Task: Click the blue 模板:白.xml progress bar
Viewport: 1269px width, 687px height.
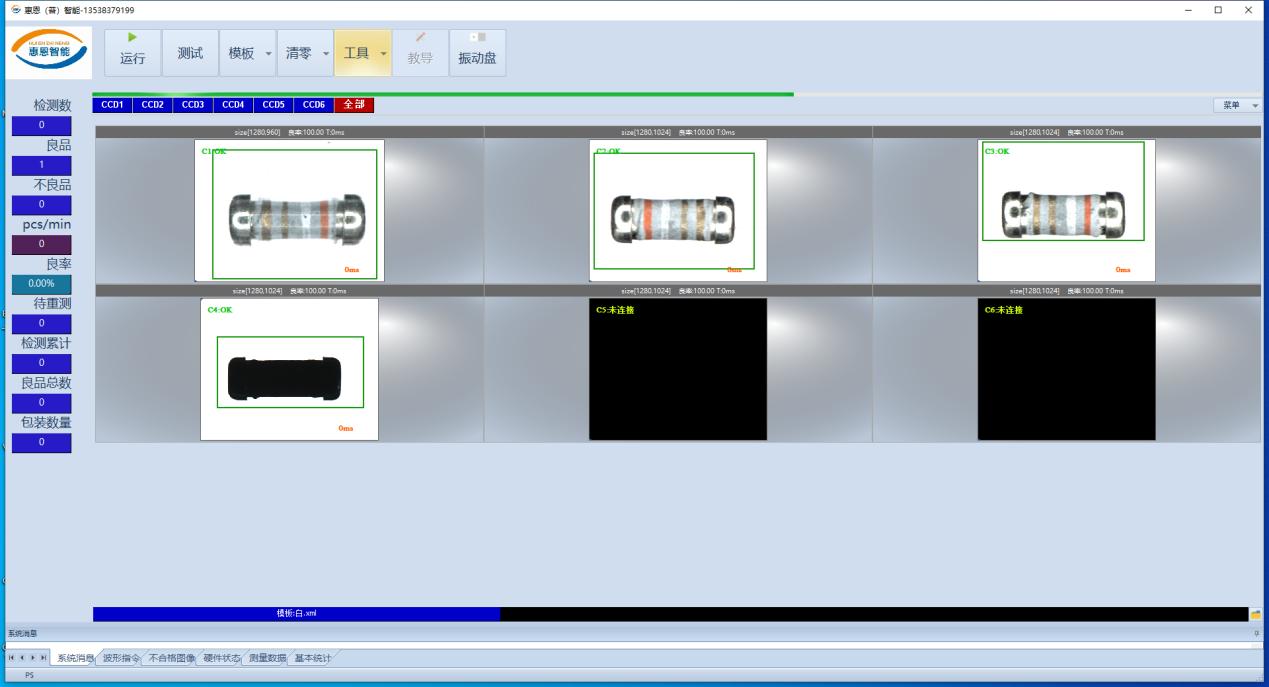Action: (x=296, y=614)
